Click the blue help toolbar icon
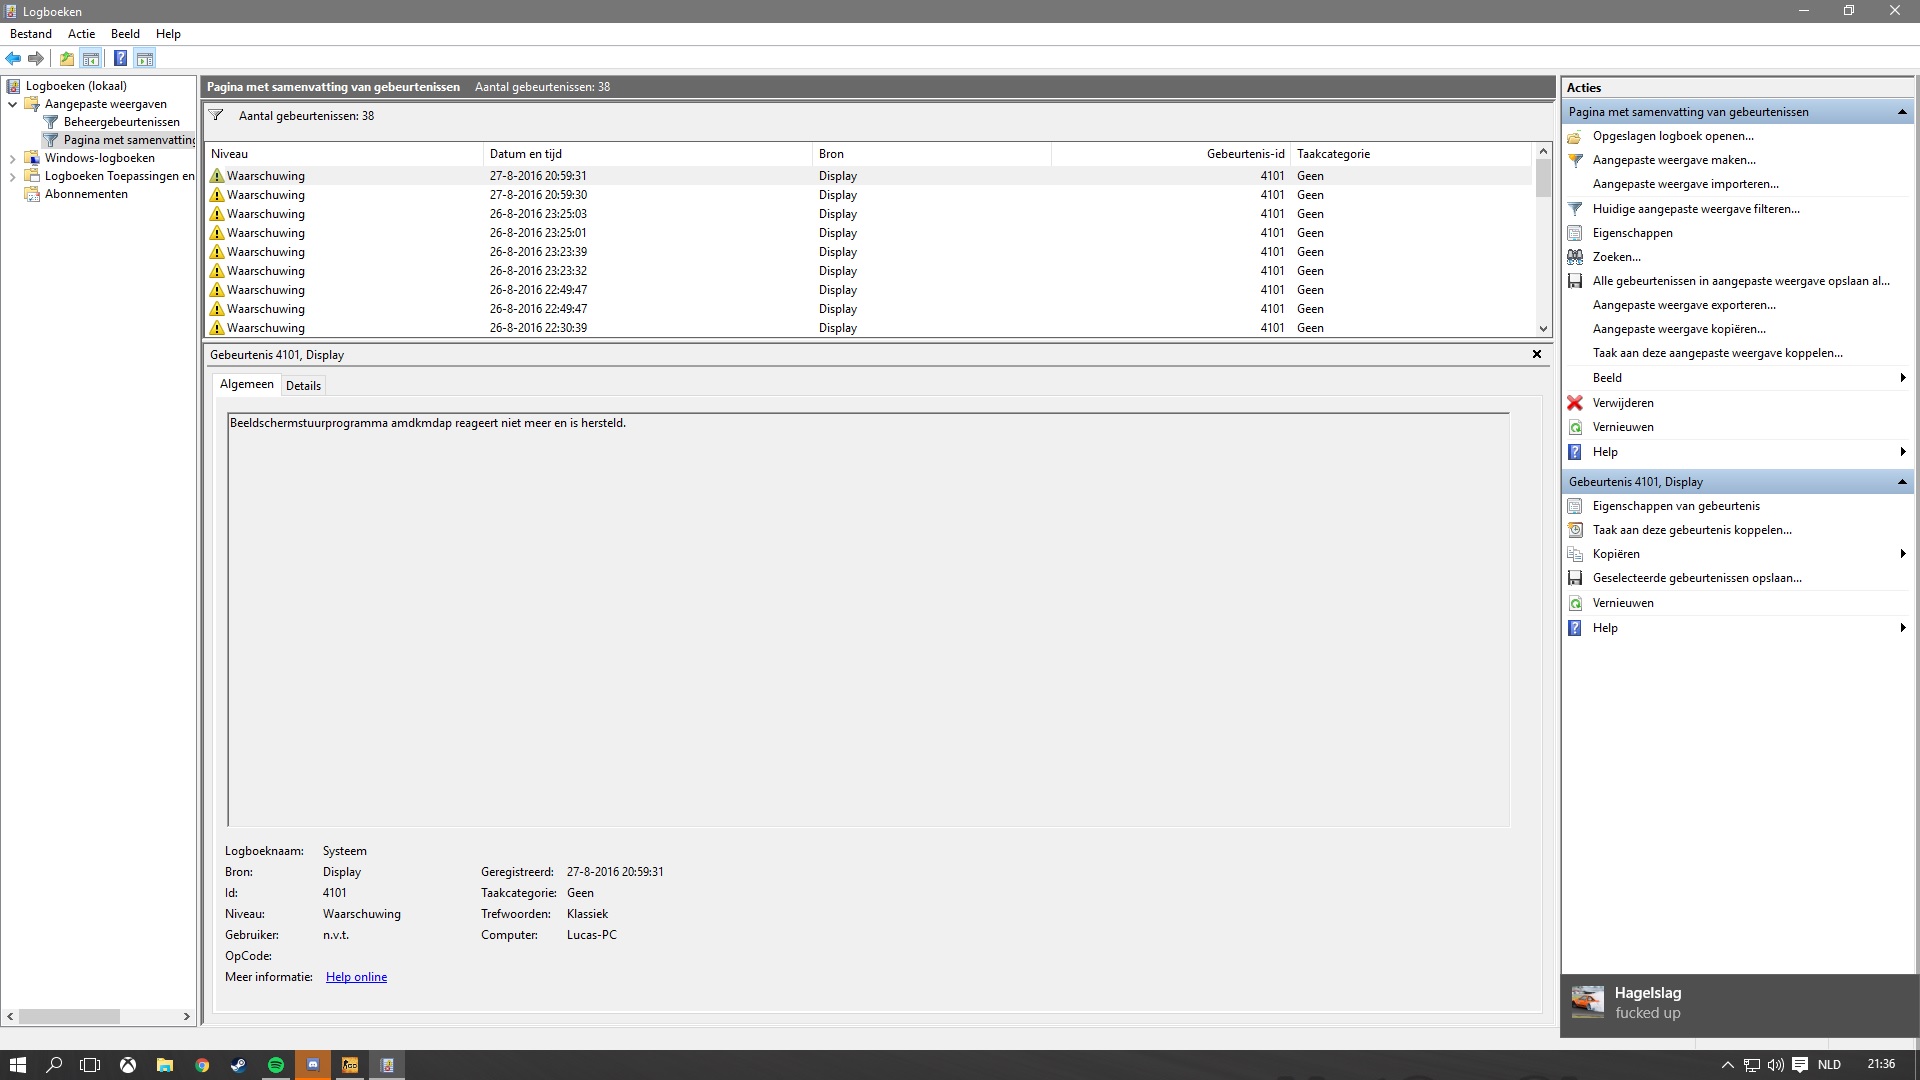This screenshot has width=1920, height=1080. point(120,58)
